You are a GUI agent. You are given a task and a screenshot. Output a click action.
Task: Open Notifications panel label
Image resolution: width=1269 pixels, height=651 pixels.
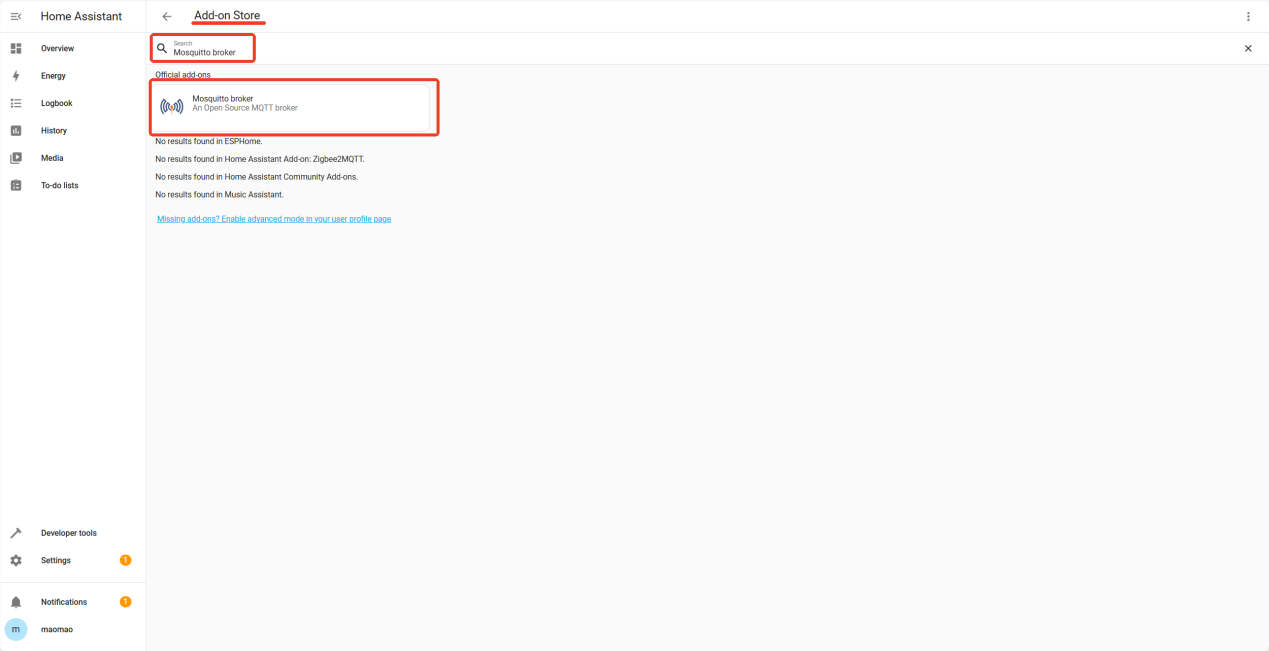(x=64, y=602)
